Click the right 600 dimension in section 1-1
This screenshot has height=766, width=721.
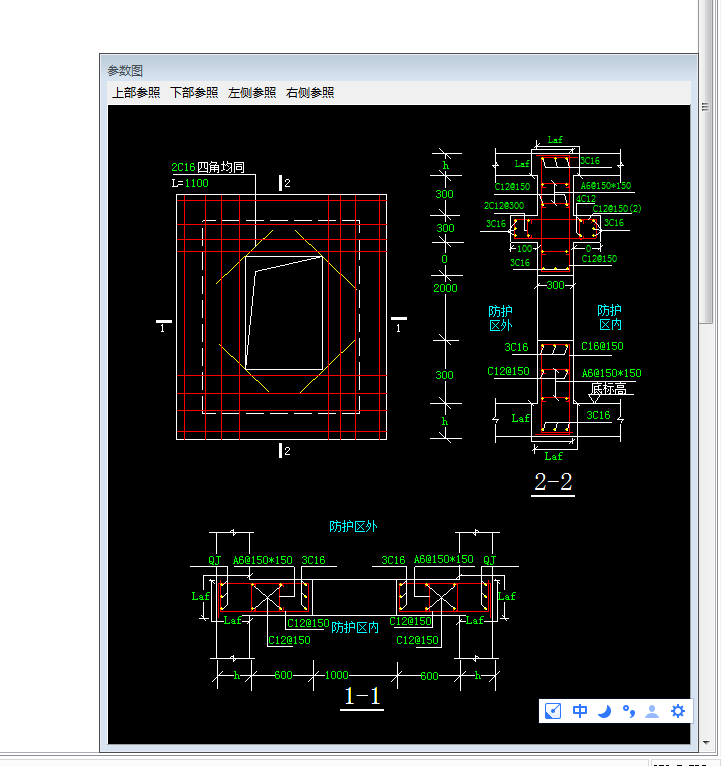pos(429,676)
